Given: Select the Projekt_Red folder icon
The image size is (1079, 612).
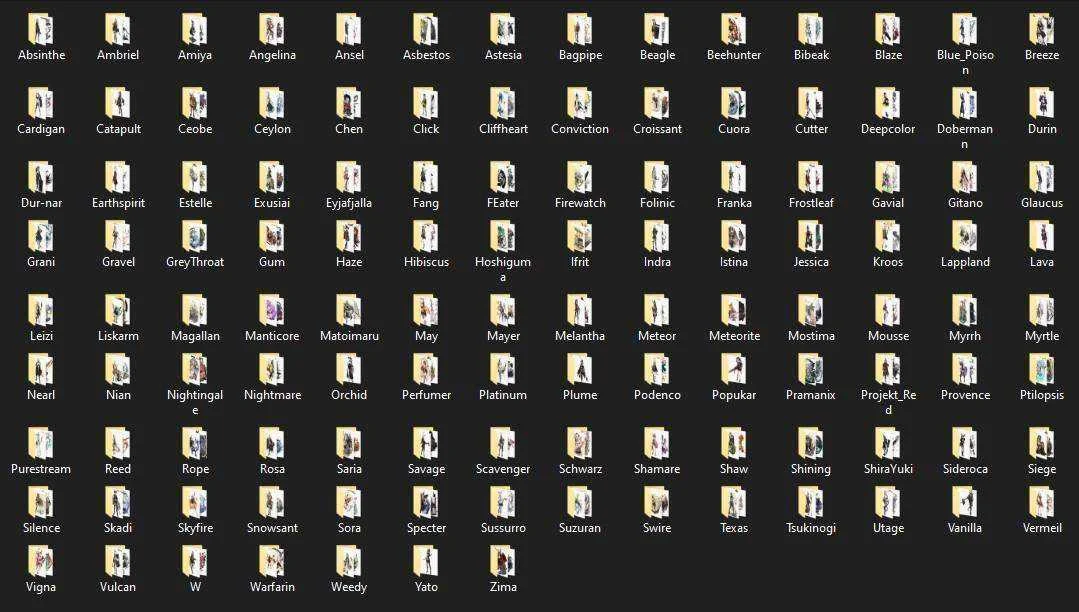Looking at the screenshot, I should click(888, 370).
